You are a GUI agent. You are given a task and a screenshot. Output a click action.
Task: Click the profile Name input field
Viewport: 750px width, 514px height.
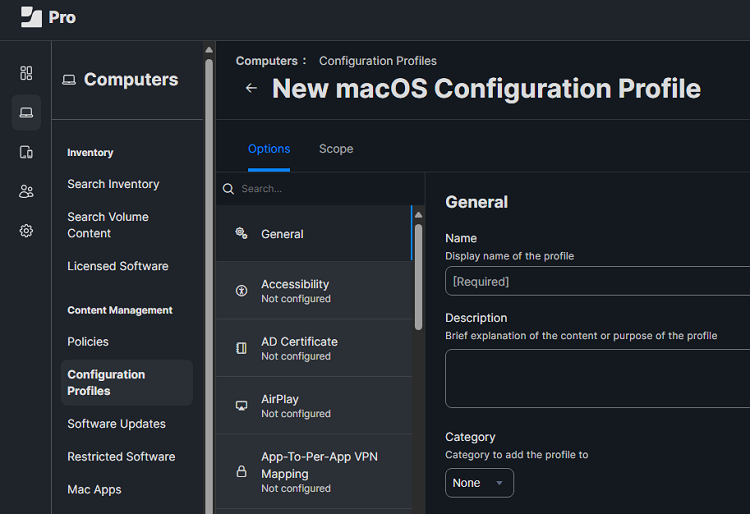coord(597,282)
